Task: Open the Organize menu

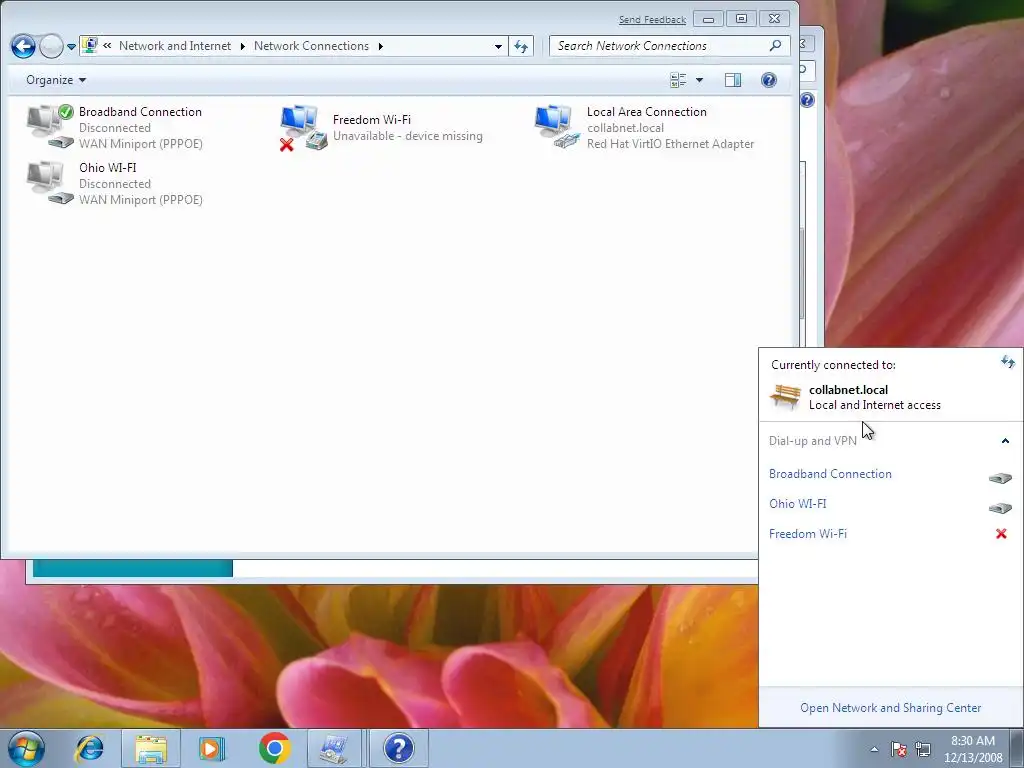Action: click(56, 80)
